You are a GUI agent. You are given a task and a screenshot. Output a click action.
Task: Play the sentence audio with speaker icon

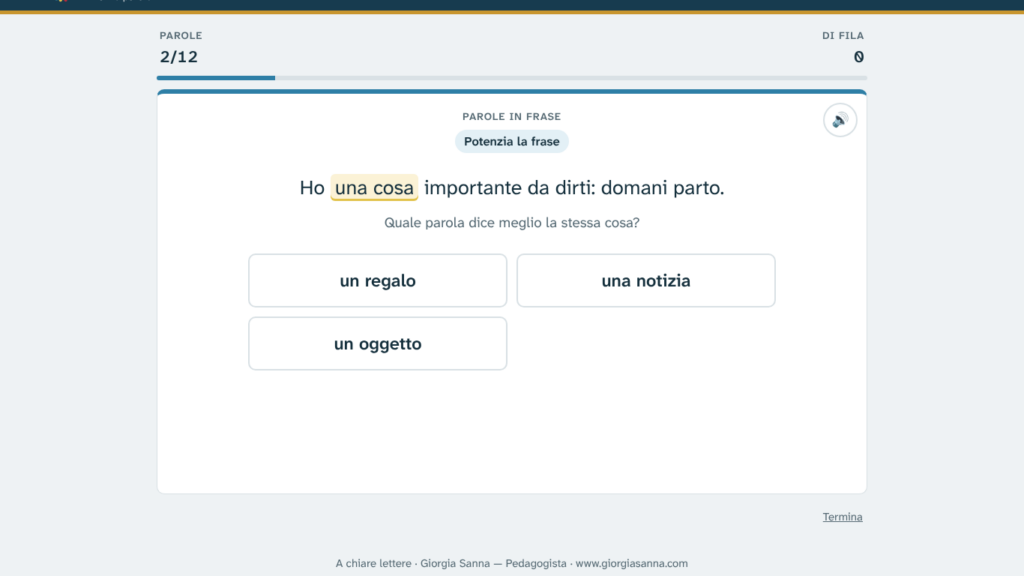click(x=839, y=120)
